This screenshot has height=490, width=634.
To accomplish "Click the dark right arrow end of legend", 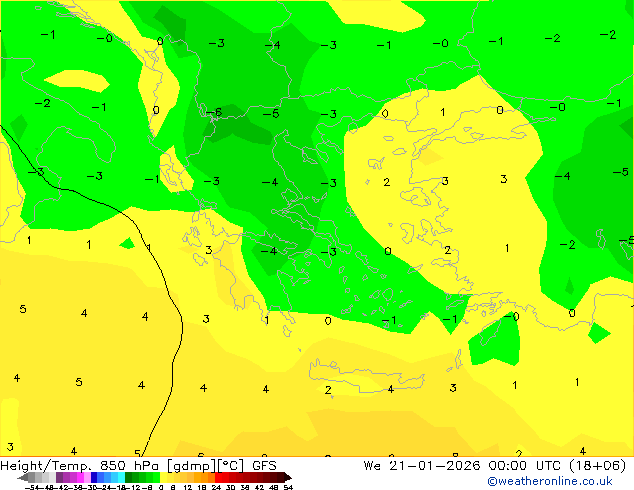I will (x=288, y=477).
